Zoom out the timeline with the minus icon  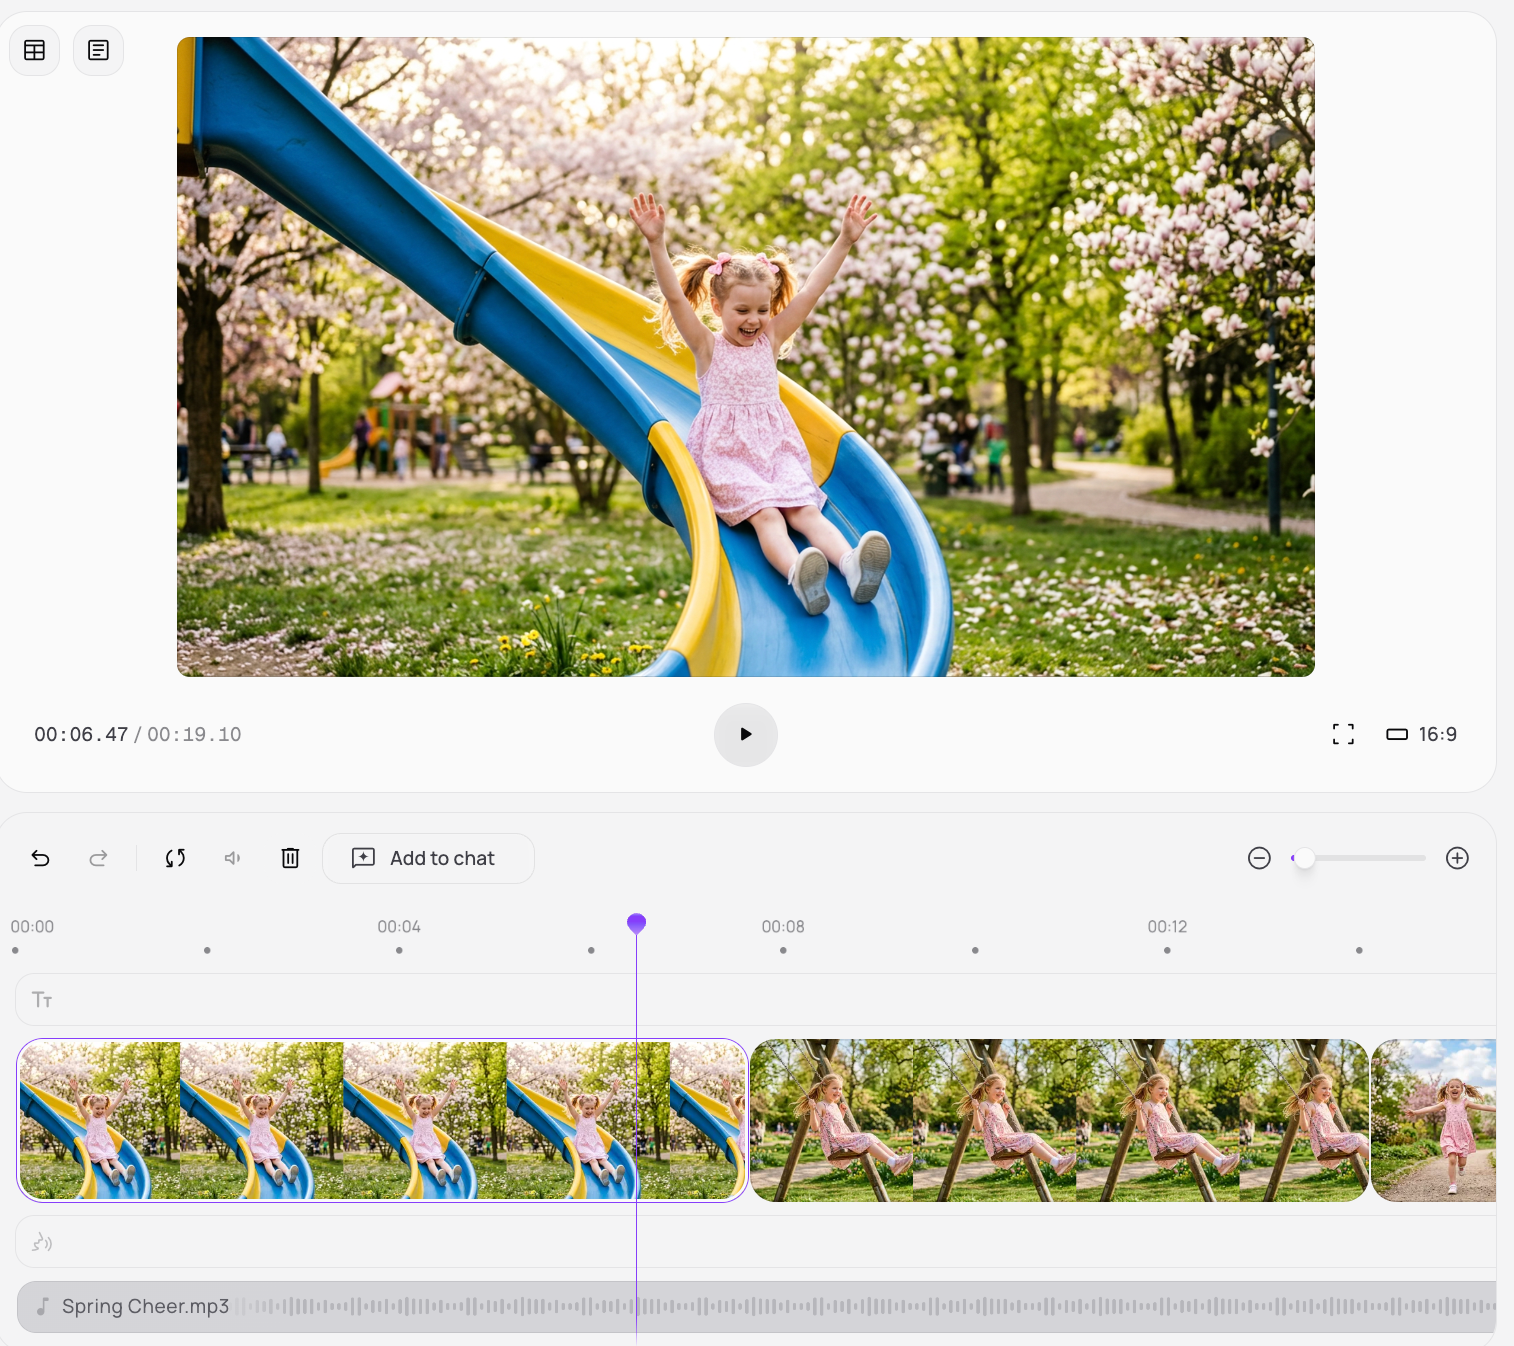(x=1259, y=858)
